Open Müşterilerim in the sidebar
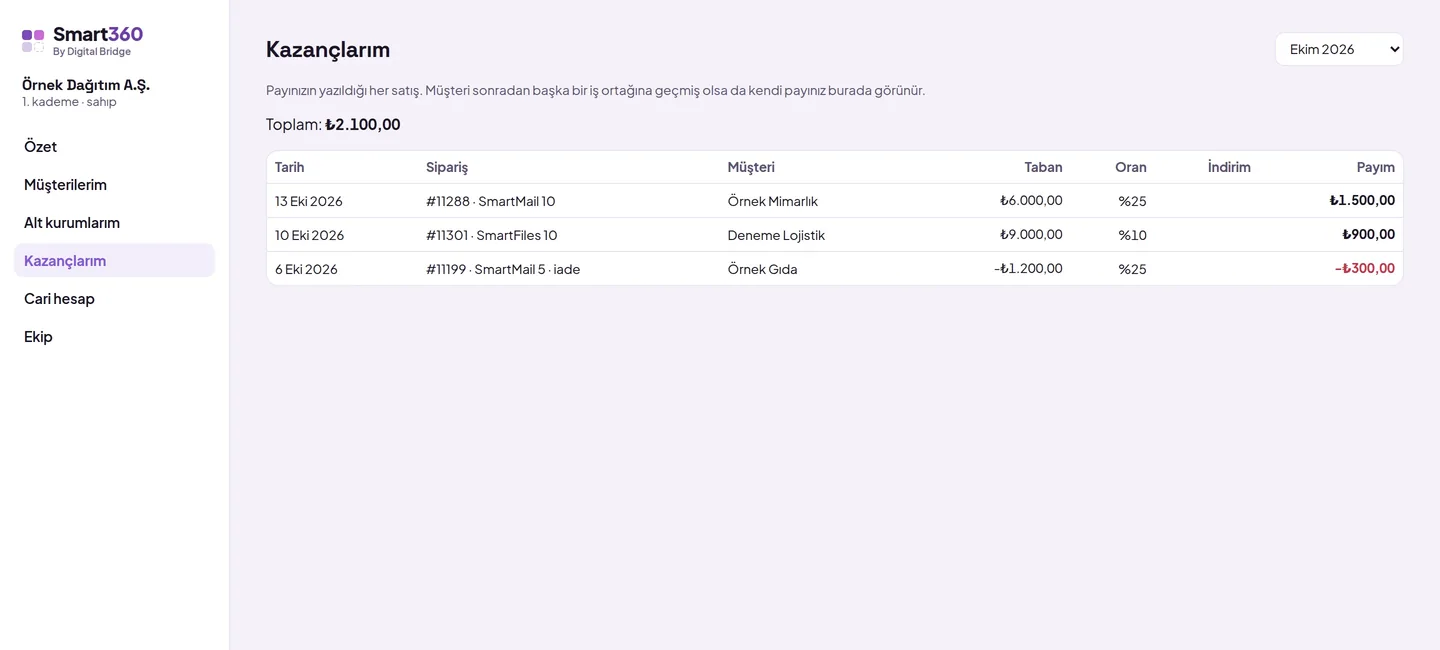The image size is (1440, 650). (114, 185)
